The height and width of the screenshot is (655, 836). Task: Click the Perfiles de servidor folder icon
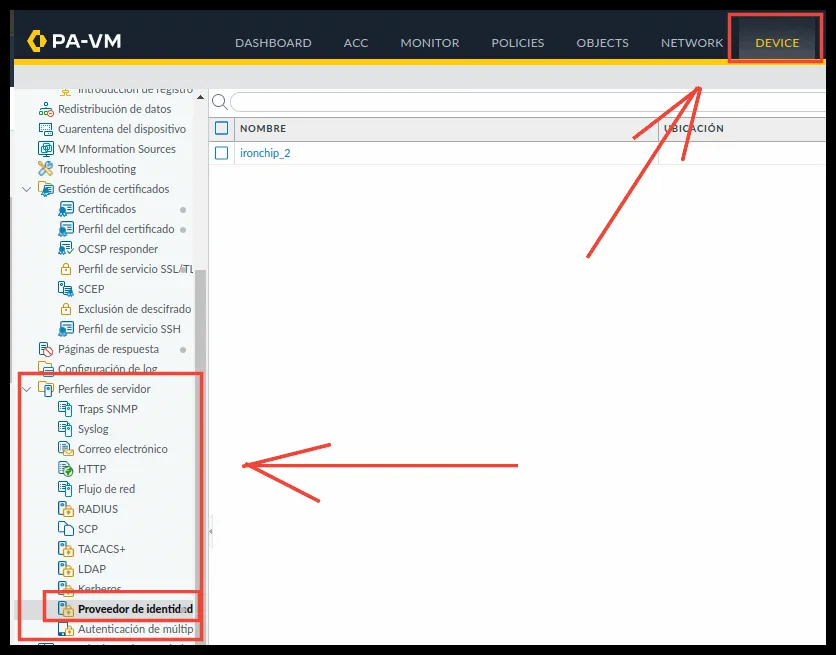coord(46,389)
